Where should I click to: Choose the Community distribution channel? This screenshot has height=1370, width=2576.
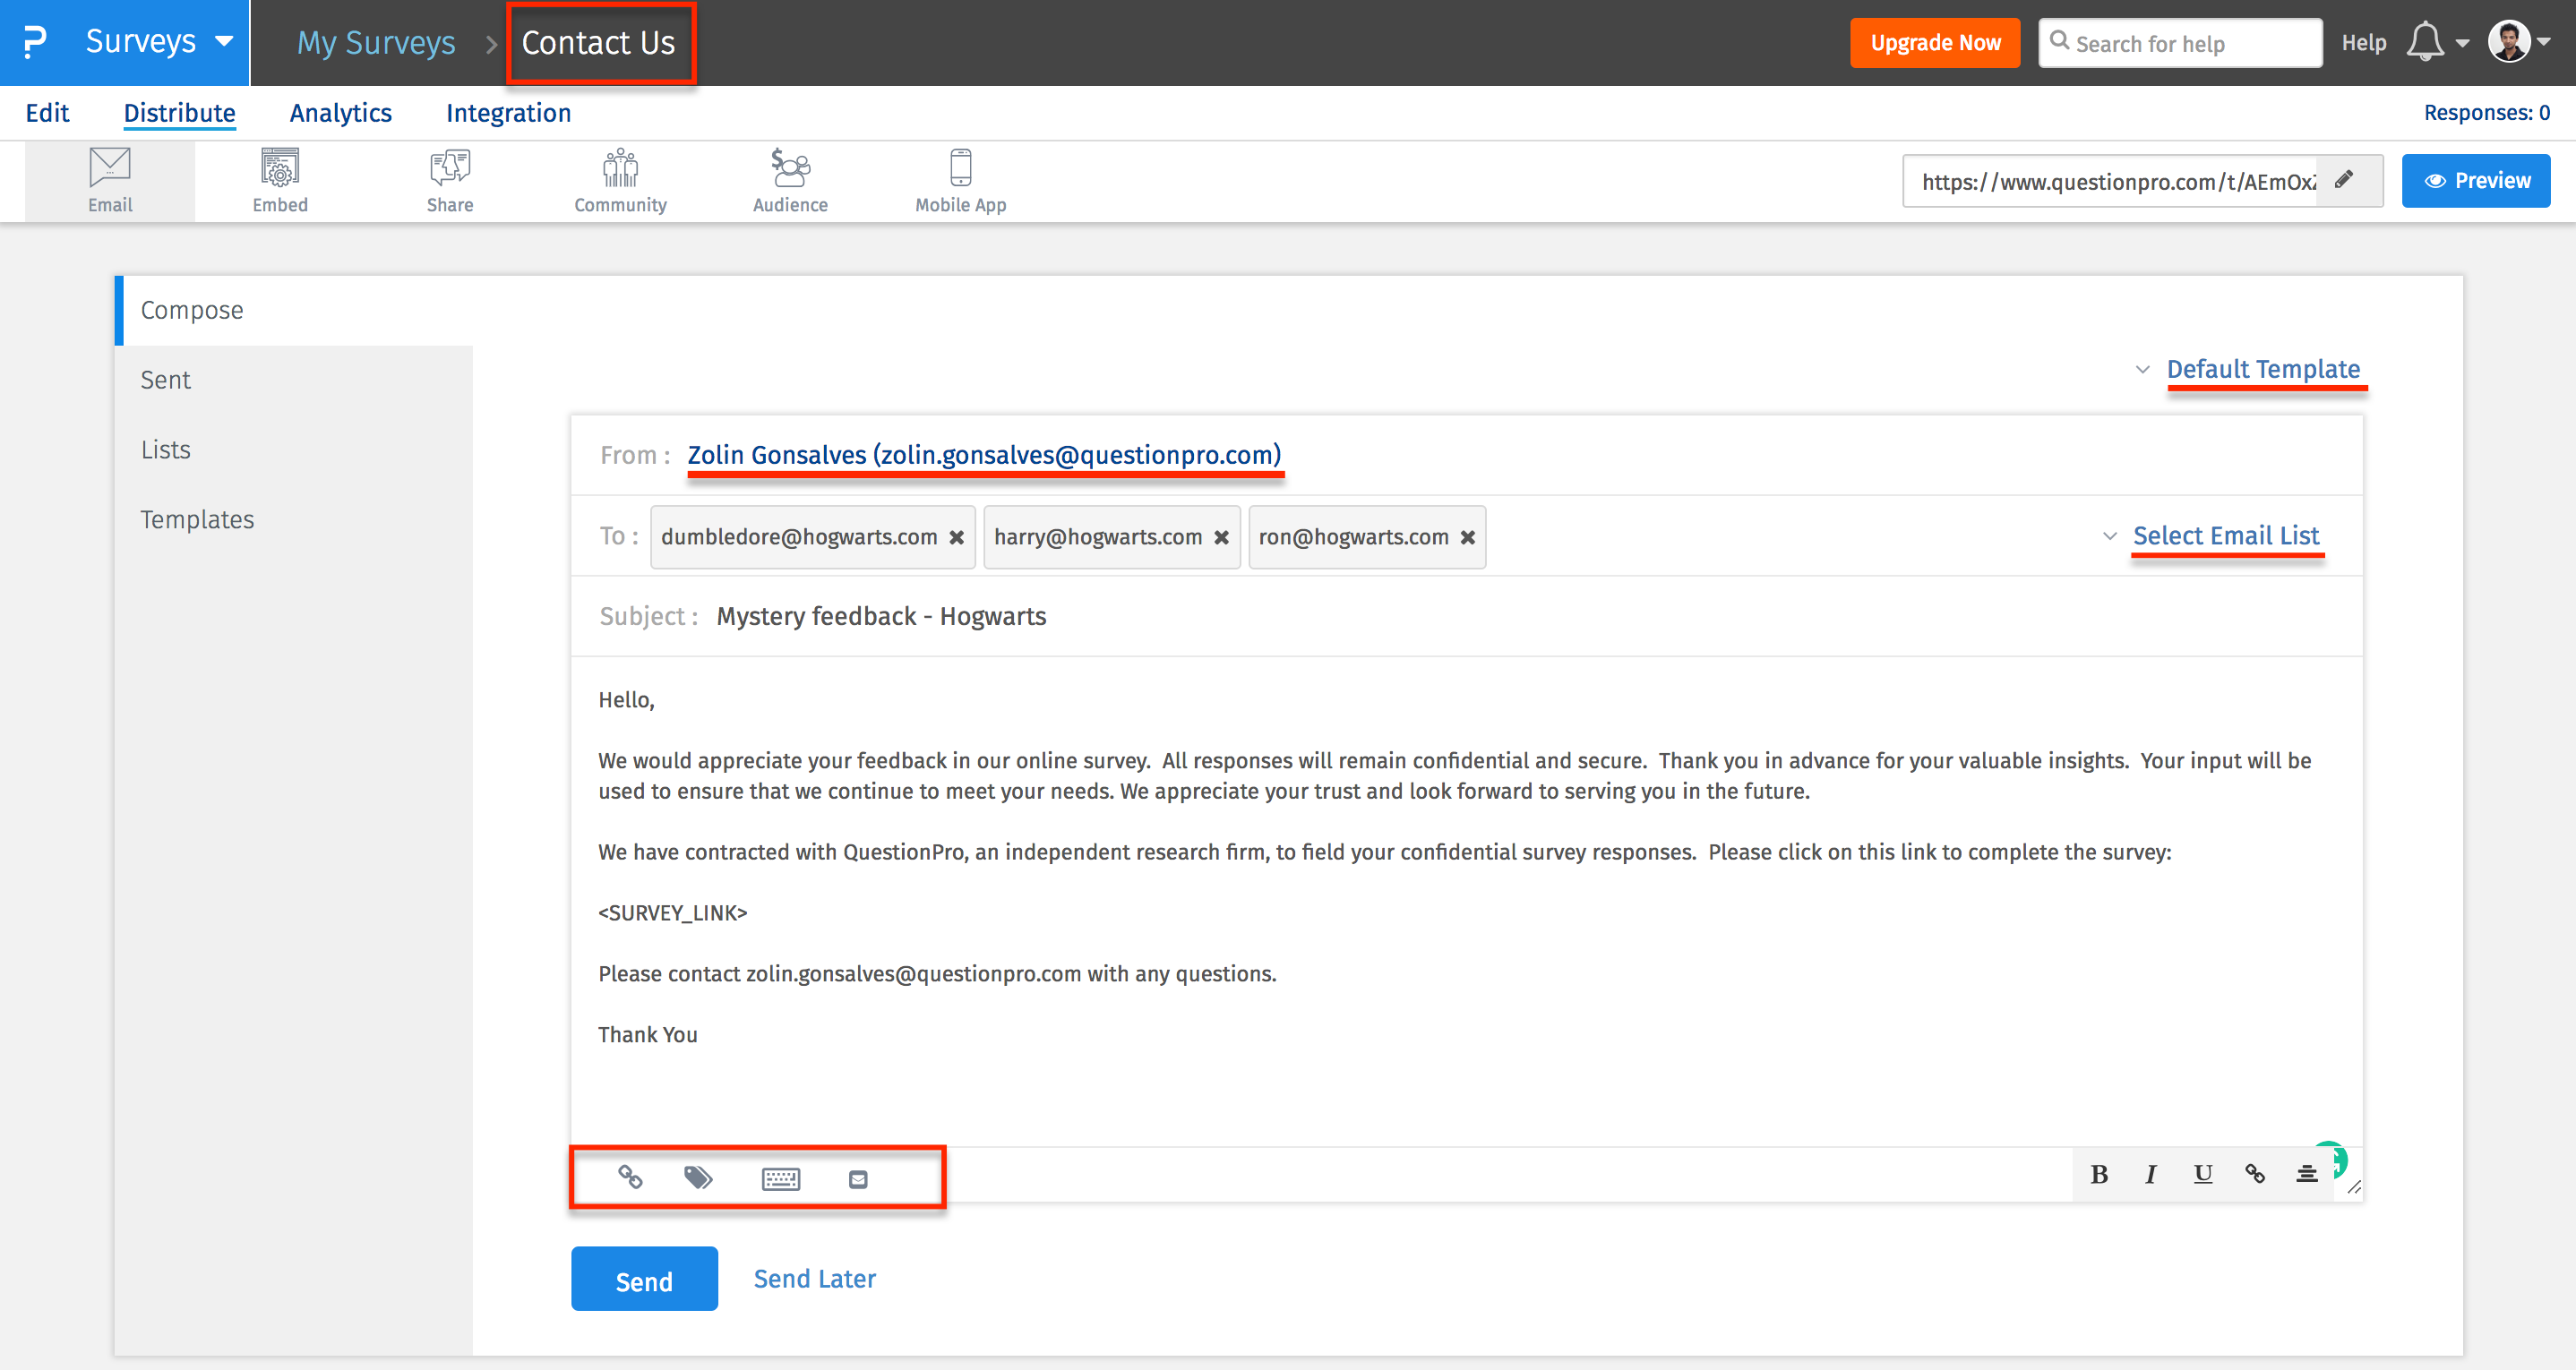(620, 180)
